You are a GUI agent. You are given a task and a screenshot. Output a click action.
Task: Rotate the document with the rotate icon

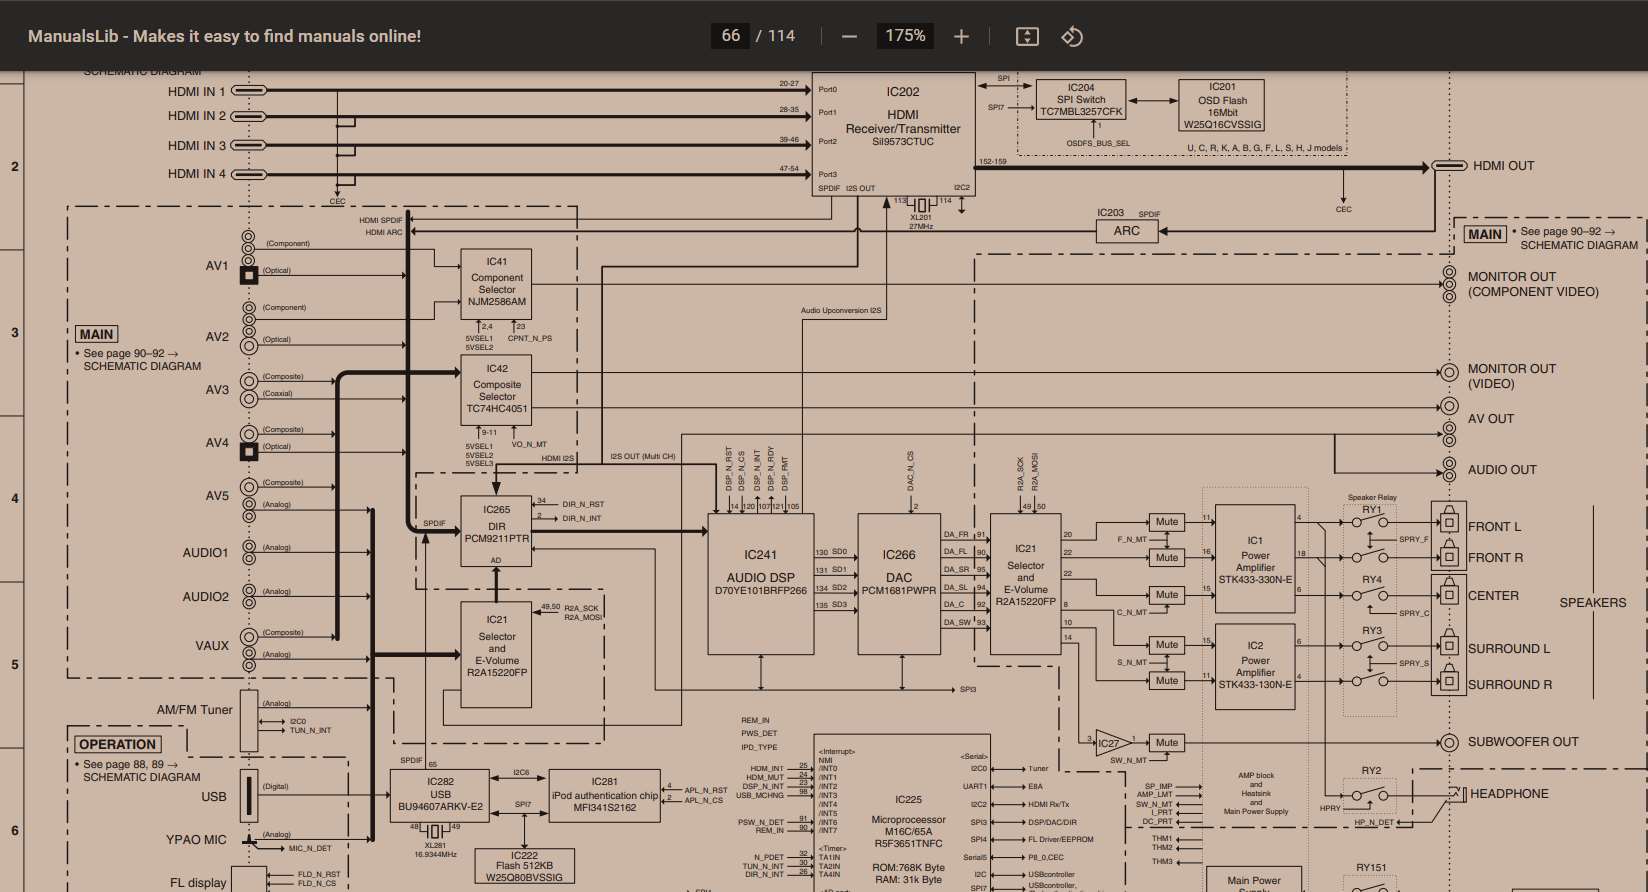[x=1072, y=36]
